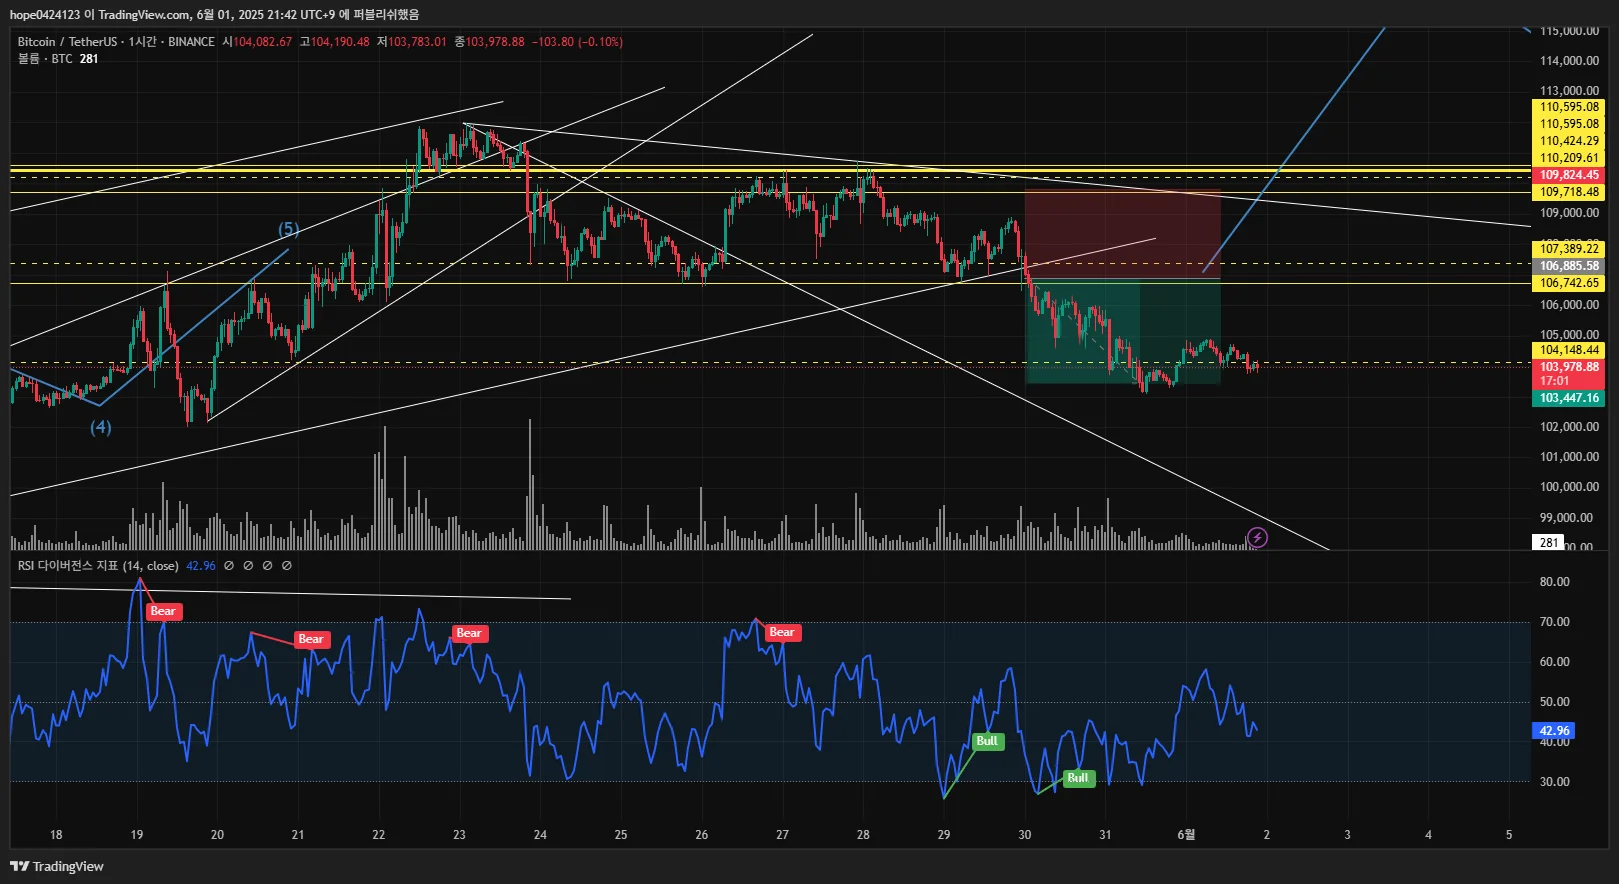Click the 6월 date marker on time axis
Viewport: 1619px width, 884px height.
[1186, 834]
